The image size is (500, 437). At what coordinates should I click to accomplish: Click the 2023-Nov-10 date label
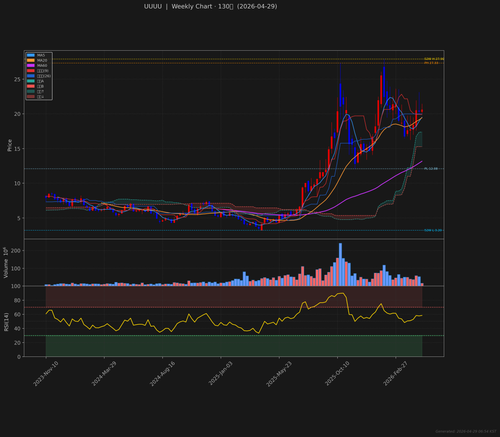pos(46,374)
